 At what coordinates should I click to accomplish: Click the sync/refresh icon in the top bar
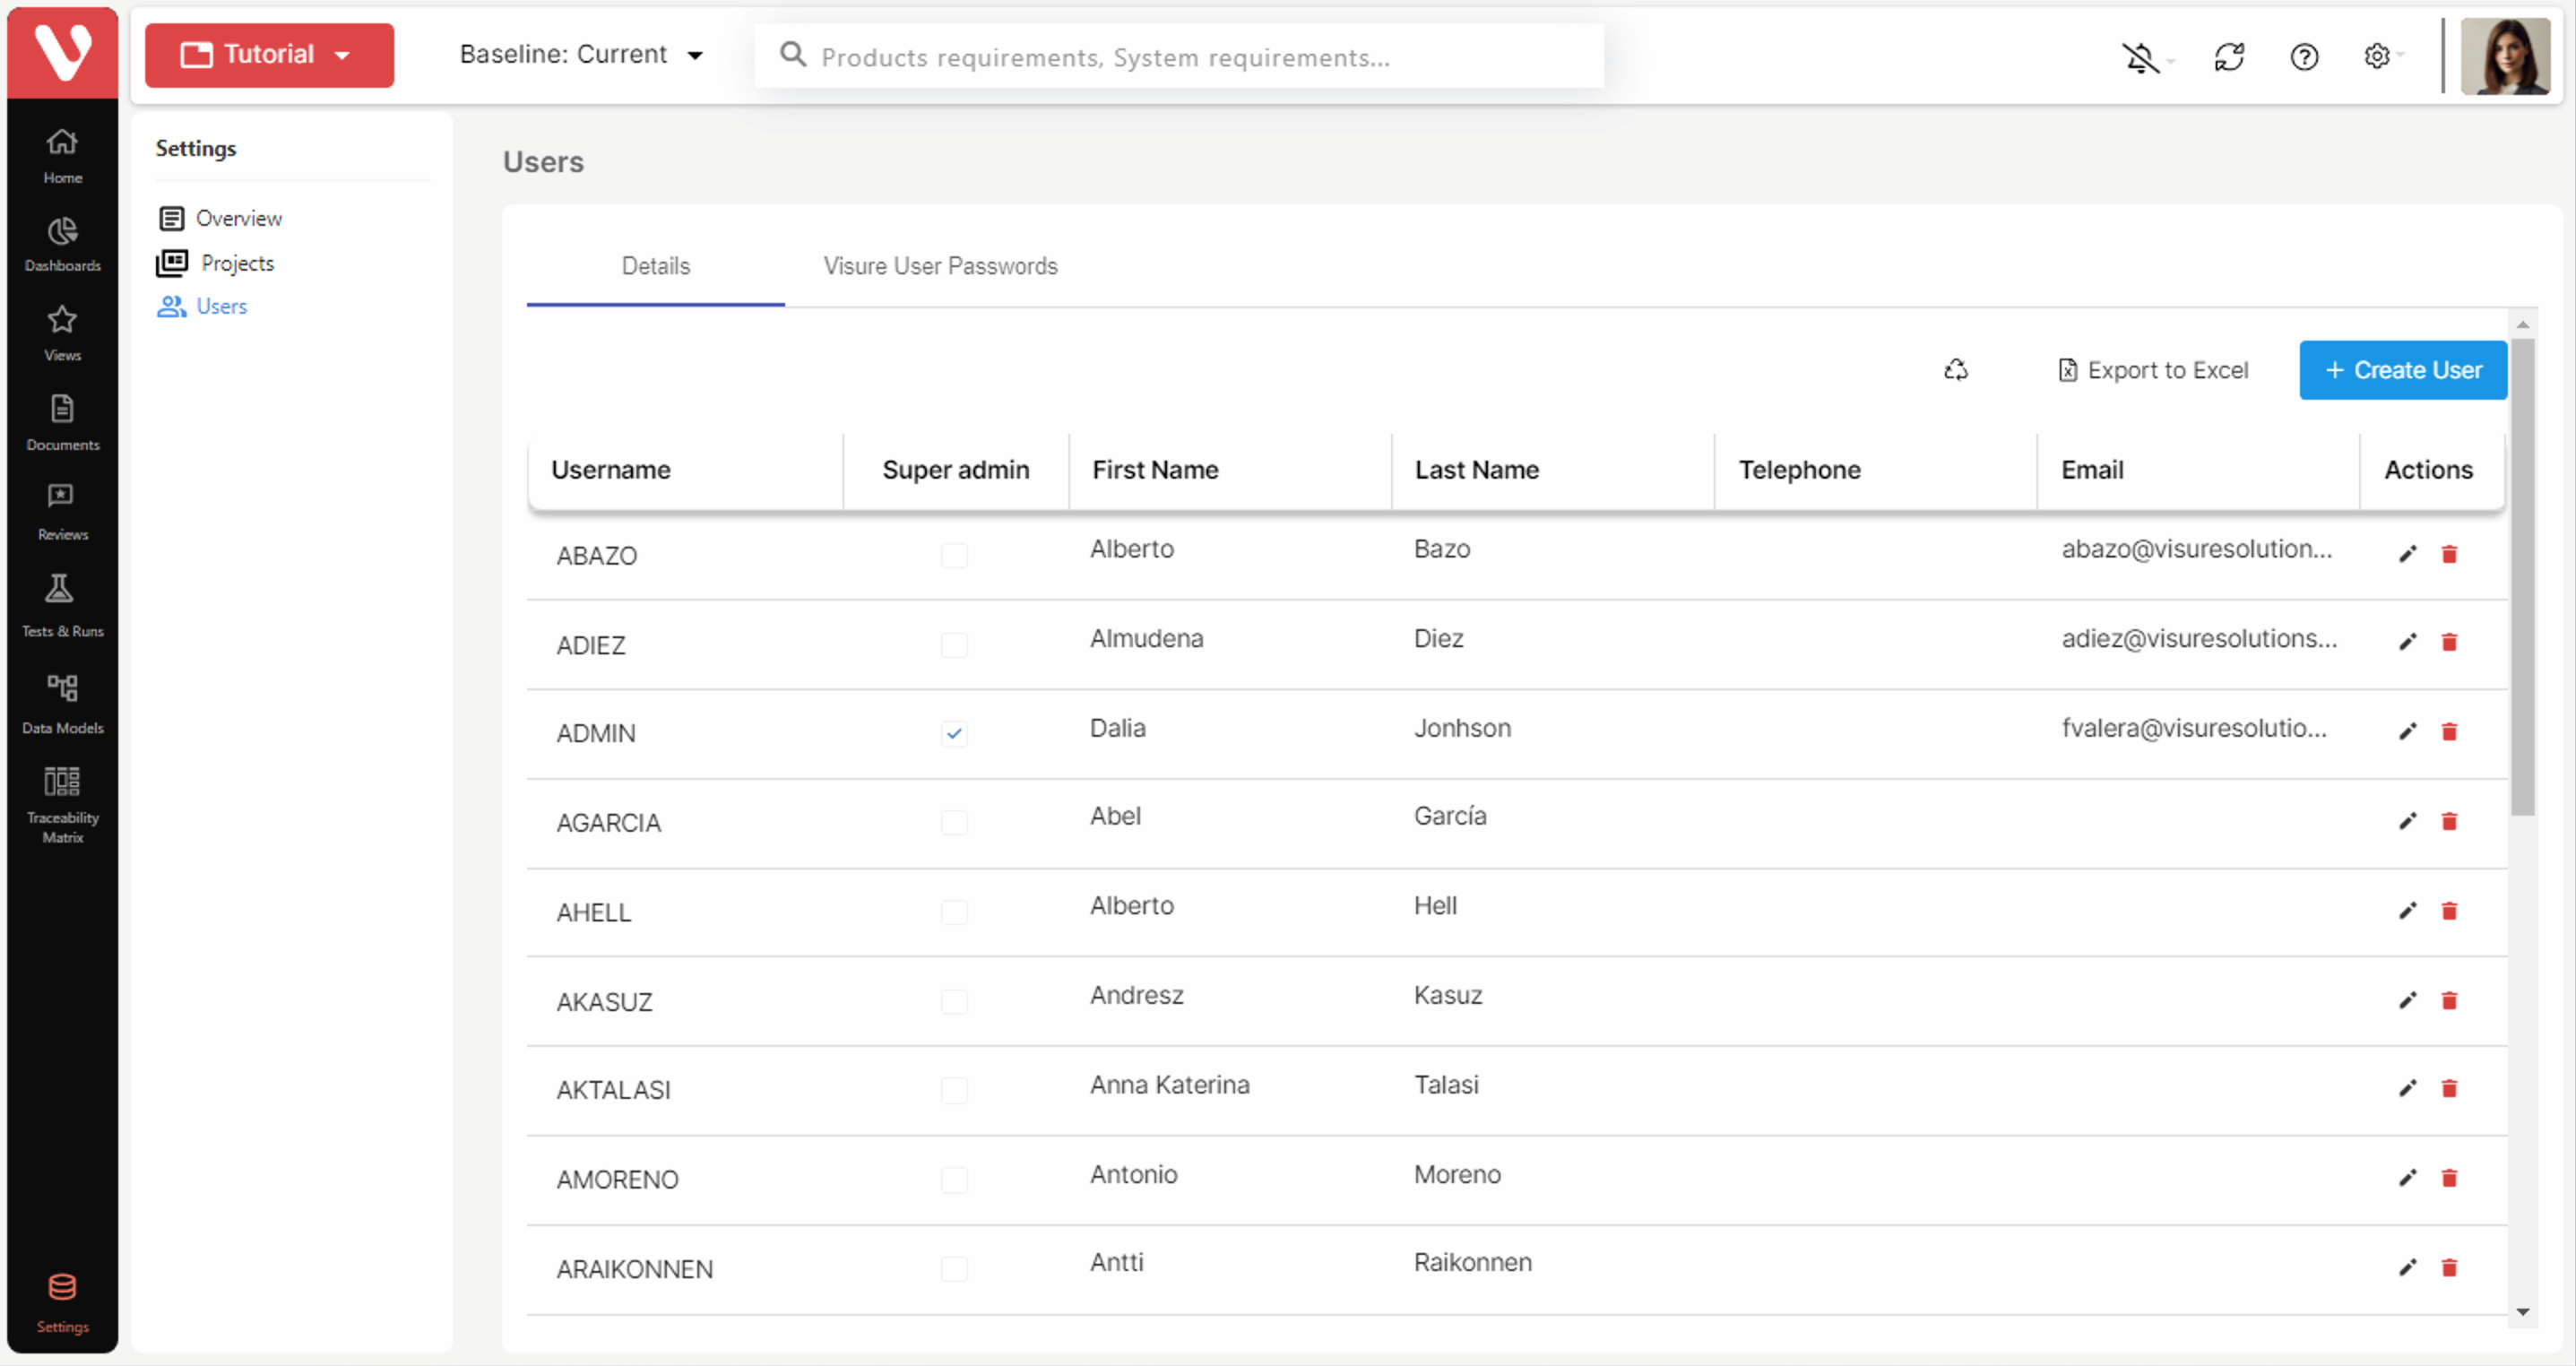tap(2230, 57)
